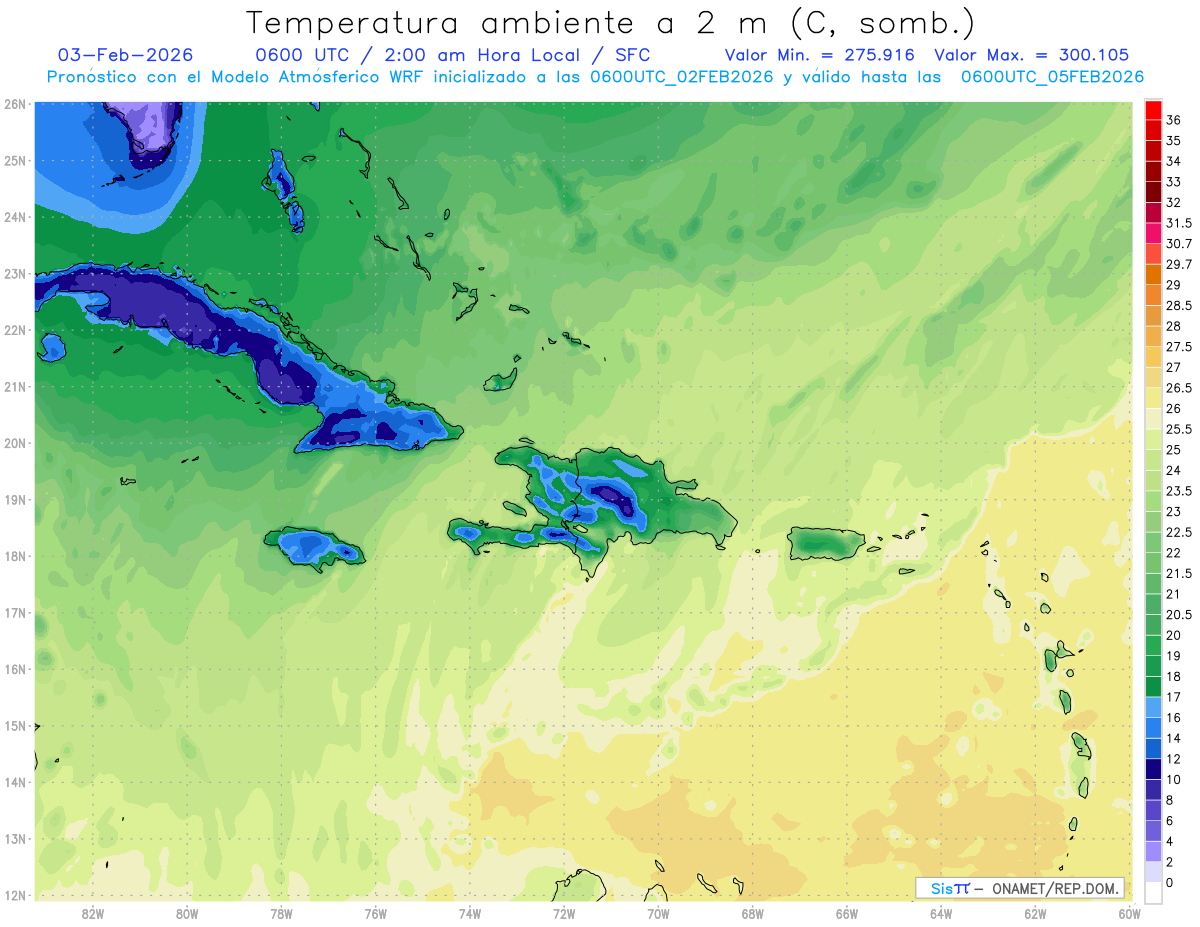Click legend value '31.5'
The width and height of the screenshot is (1200, 927).
(x=1179, y=223)
